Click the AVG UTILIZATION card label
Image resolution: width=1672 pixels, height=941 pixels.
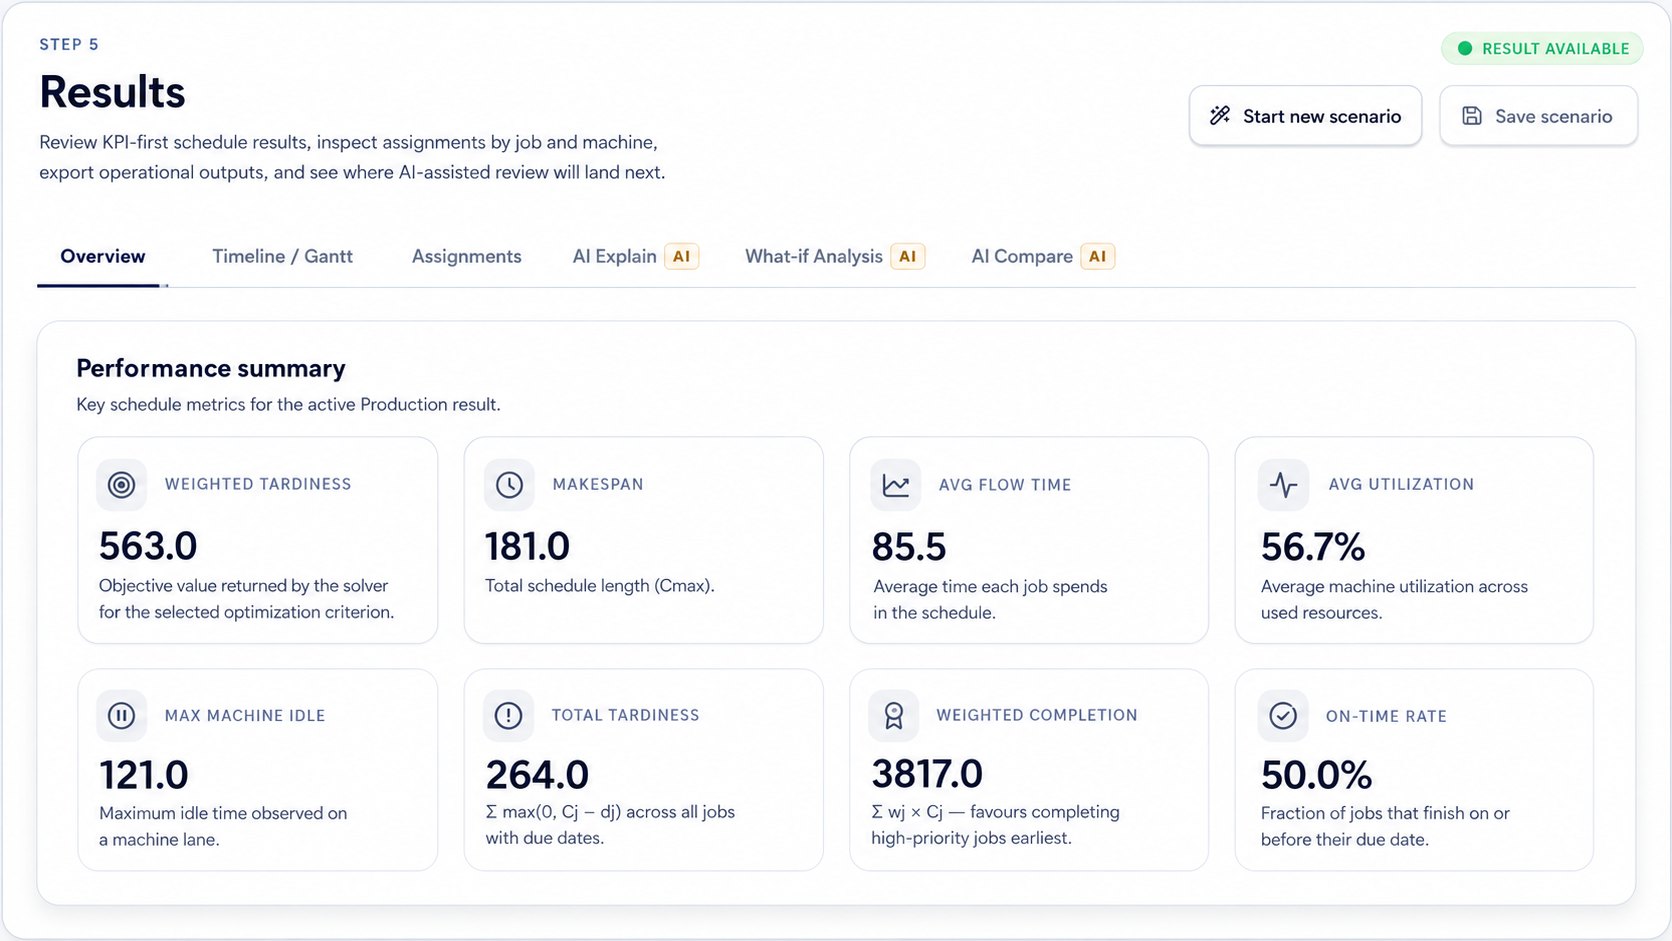pyautogui.click(x=1401, y=484)
